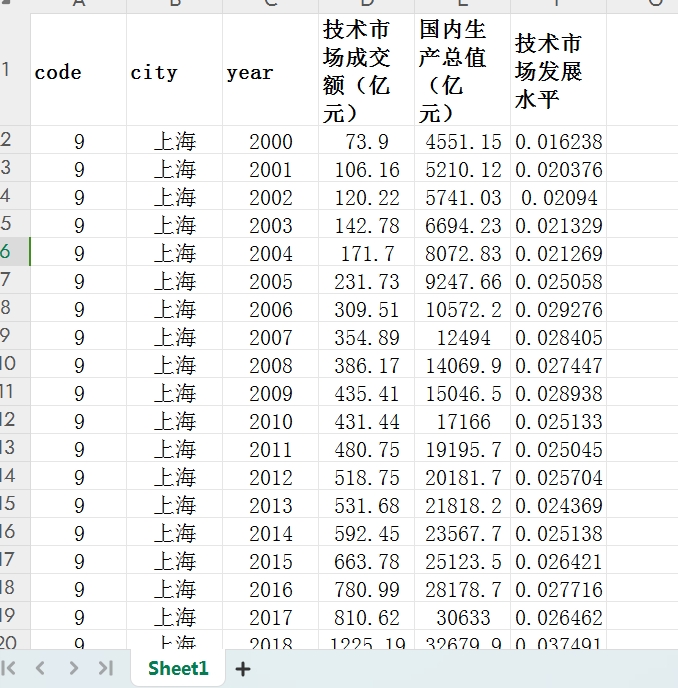
Task: Select the 'year' header cell
Action: point(270,69)
